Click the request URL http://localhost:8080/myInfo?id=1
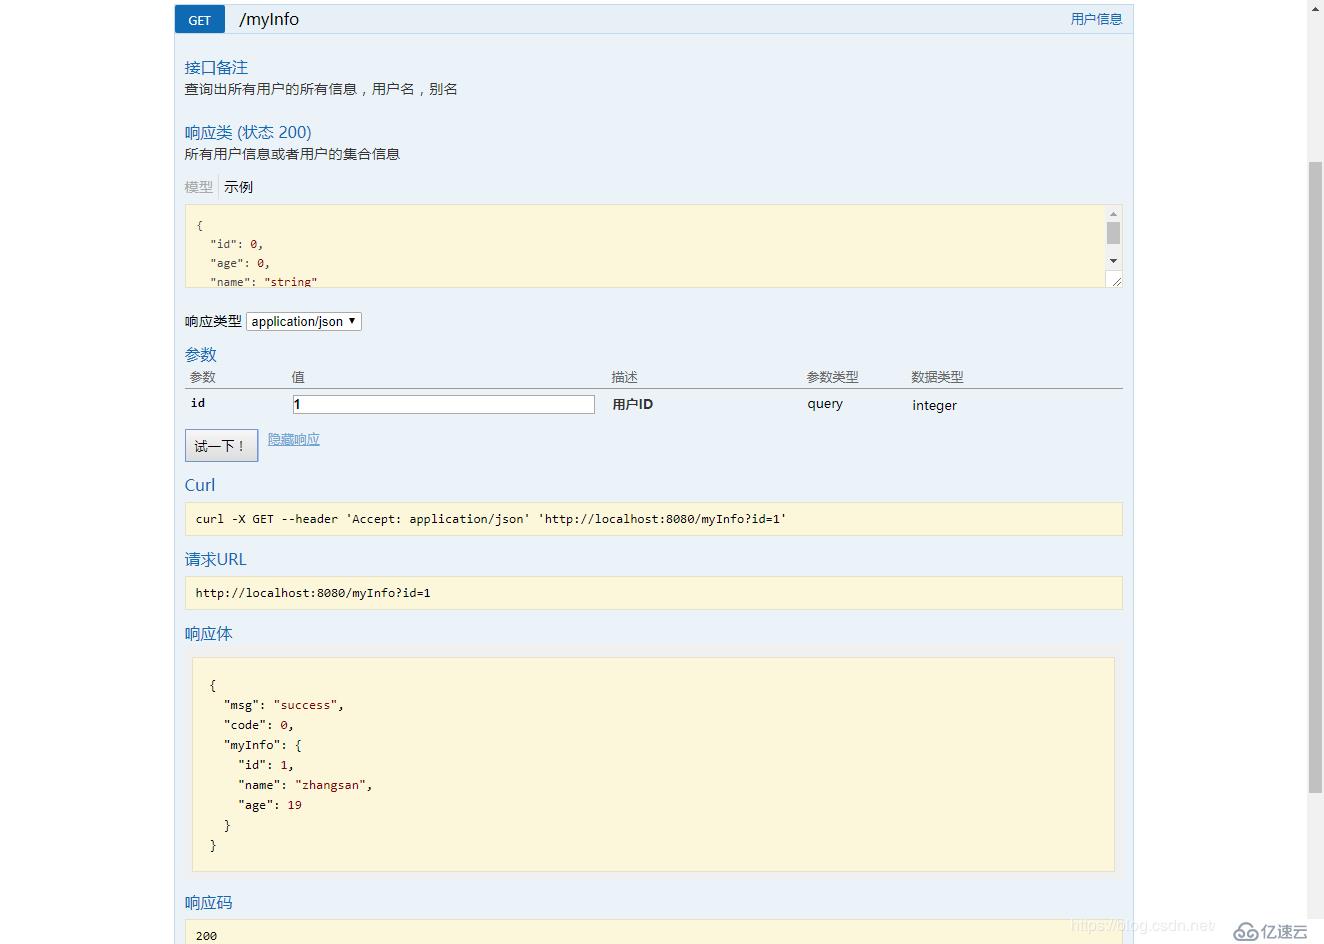 point(313,593)
